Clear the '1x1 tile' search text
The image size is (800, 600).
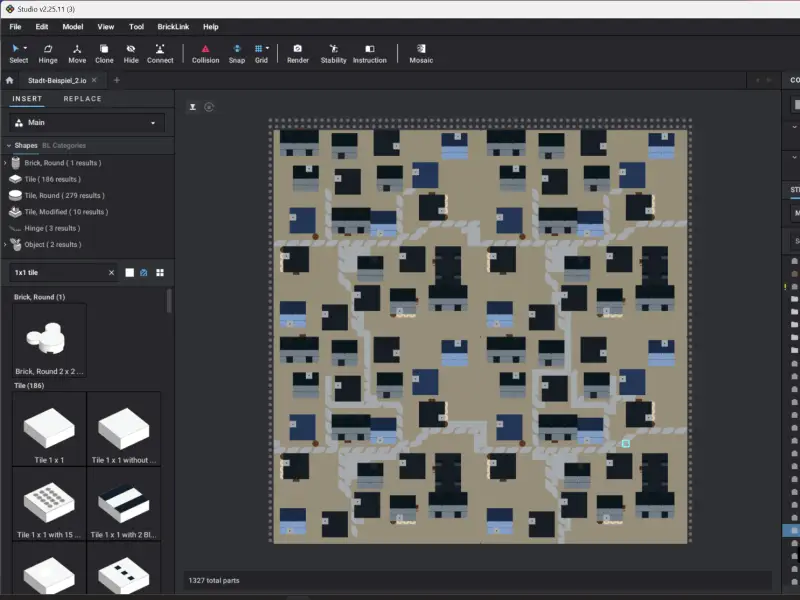coord(111,273)
